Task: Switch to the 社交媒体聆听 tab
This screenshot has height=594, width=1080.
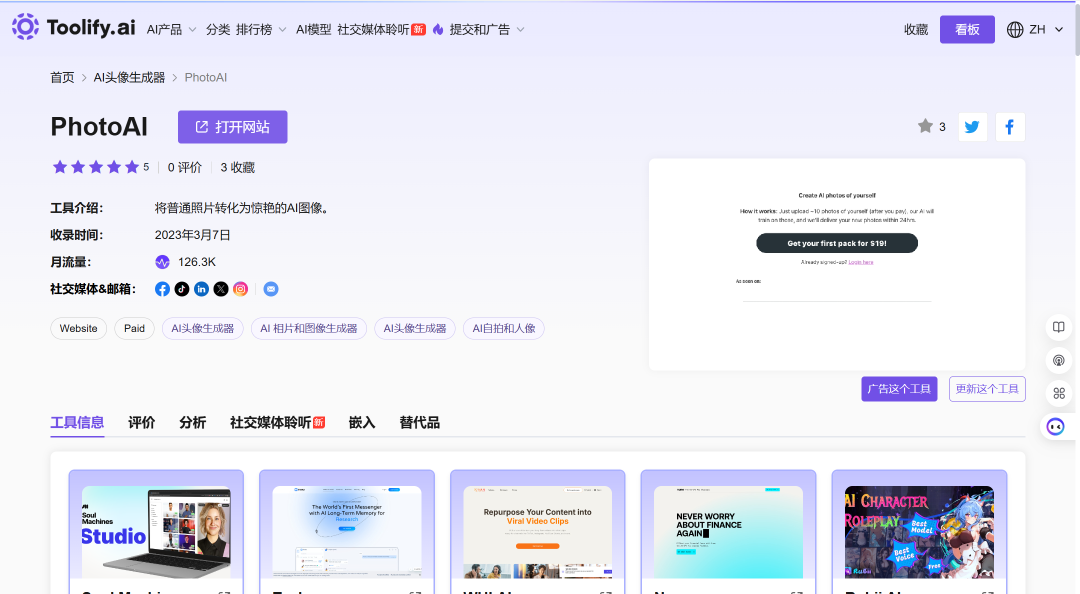Action: coord(278,422)
